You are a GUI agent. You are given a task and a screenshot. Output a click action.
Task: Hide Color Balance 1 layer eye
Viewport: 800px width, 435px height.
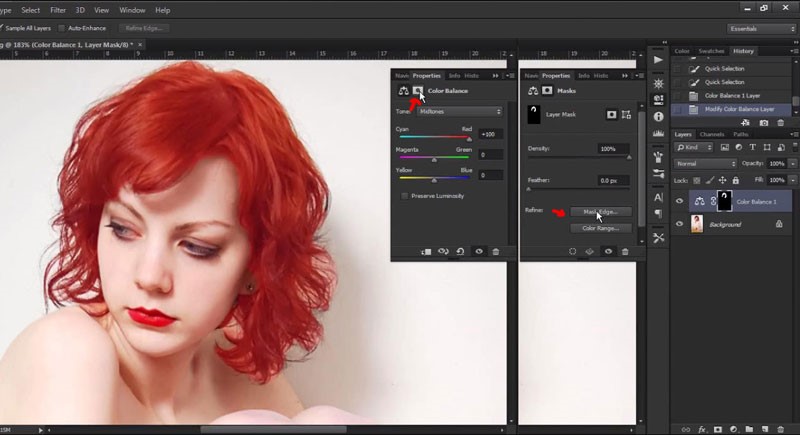pyautogui.click(x=679, y=201)
